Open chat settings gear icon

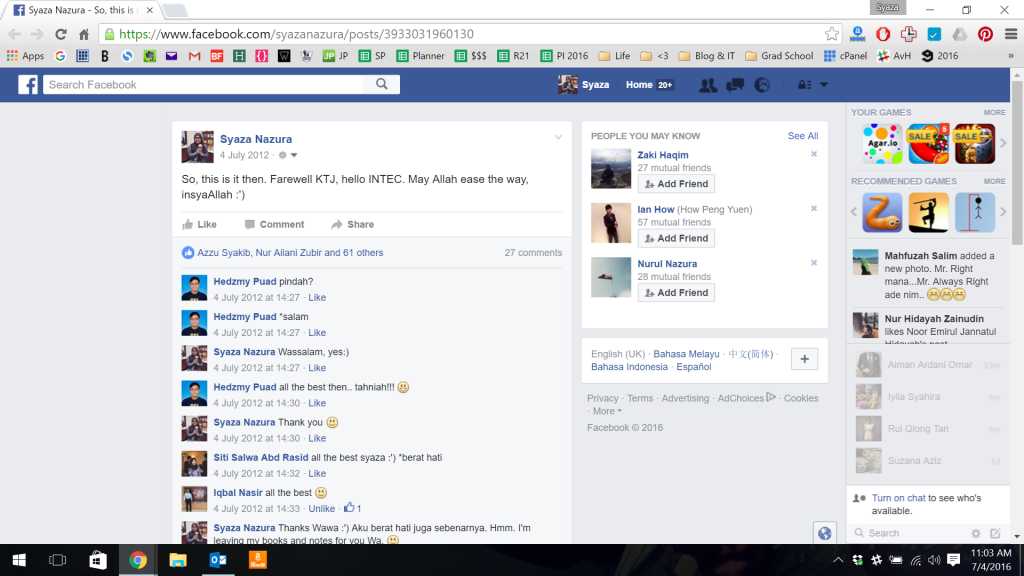coord(976,534)
